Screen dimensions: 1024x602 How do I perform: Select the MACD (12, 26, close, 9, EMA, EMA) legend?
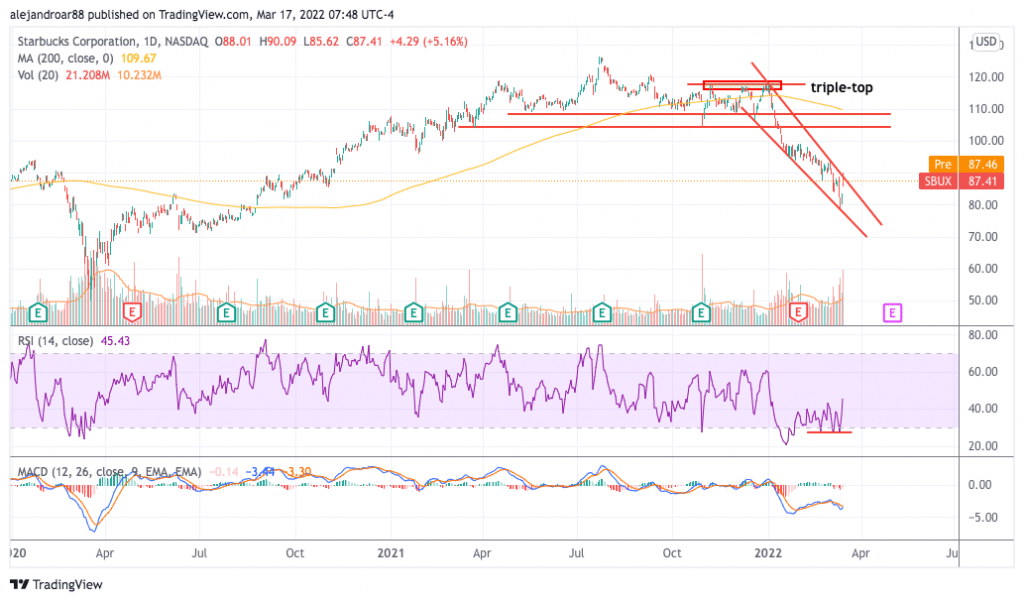pyautogui.click(x=109, y=471)
